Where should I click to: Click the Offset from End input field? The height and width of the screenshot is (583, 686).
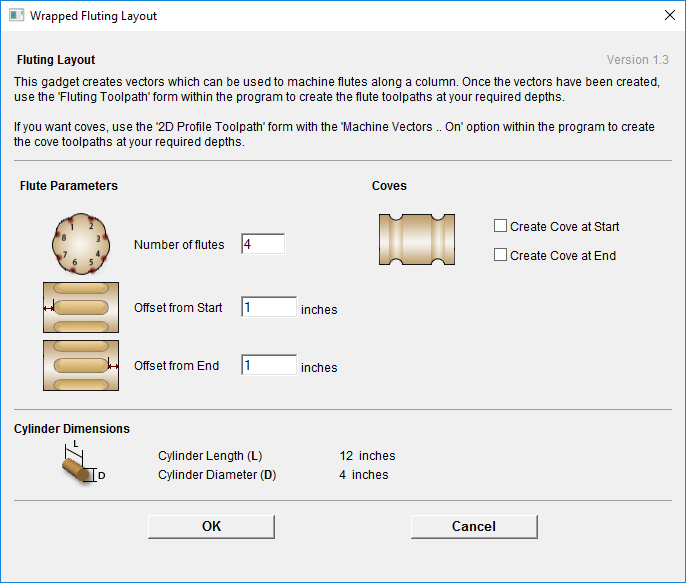pos(269,365)
